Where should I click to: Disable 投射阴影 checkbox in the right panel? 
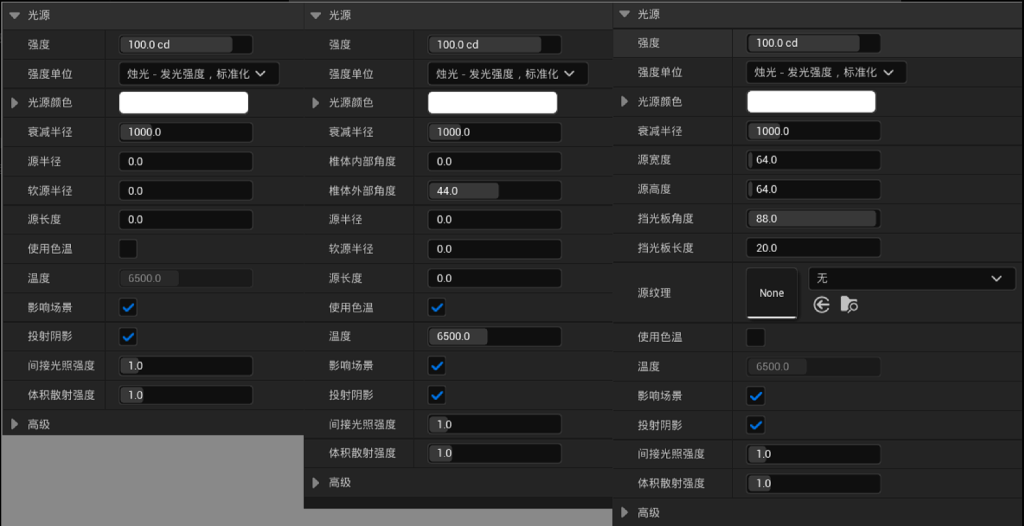(756, 425)
